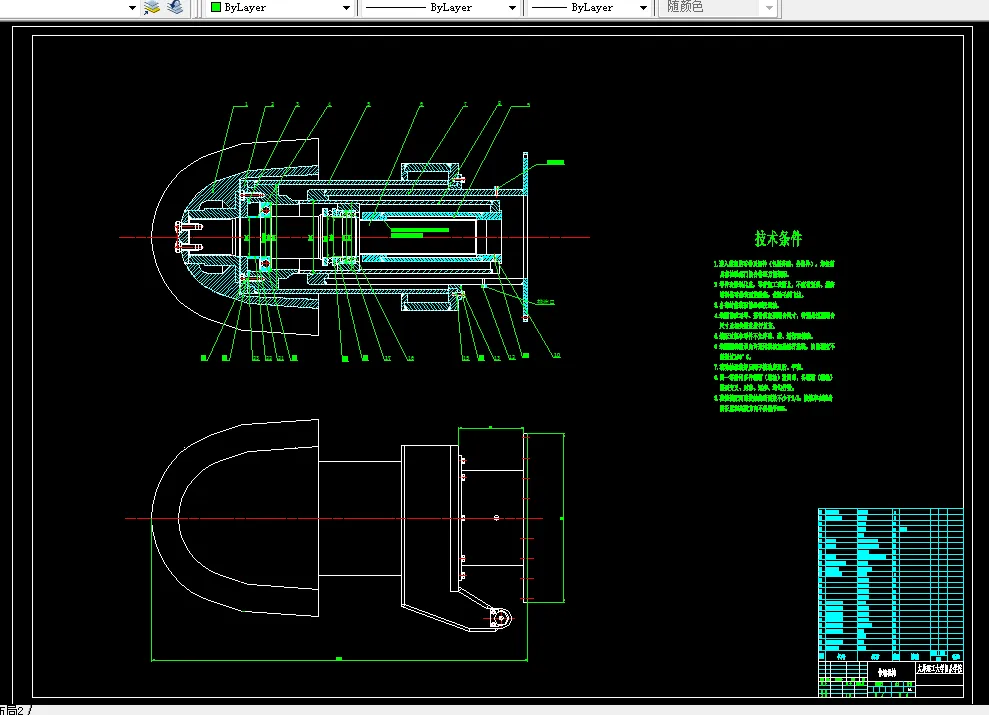
Task: Expand the linetype ByLayer dropdown arrow
Action: (x=512, y=8)
